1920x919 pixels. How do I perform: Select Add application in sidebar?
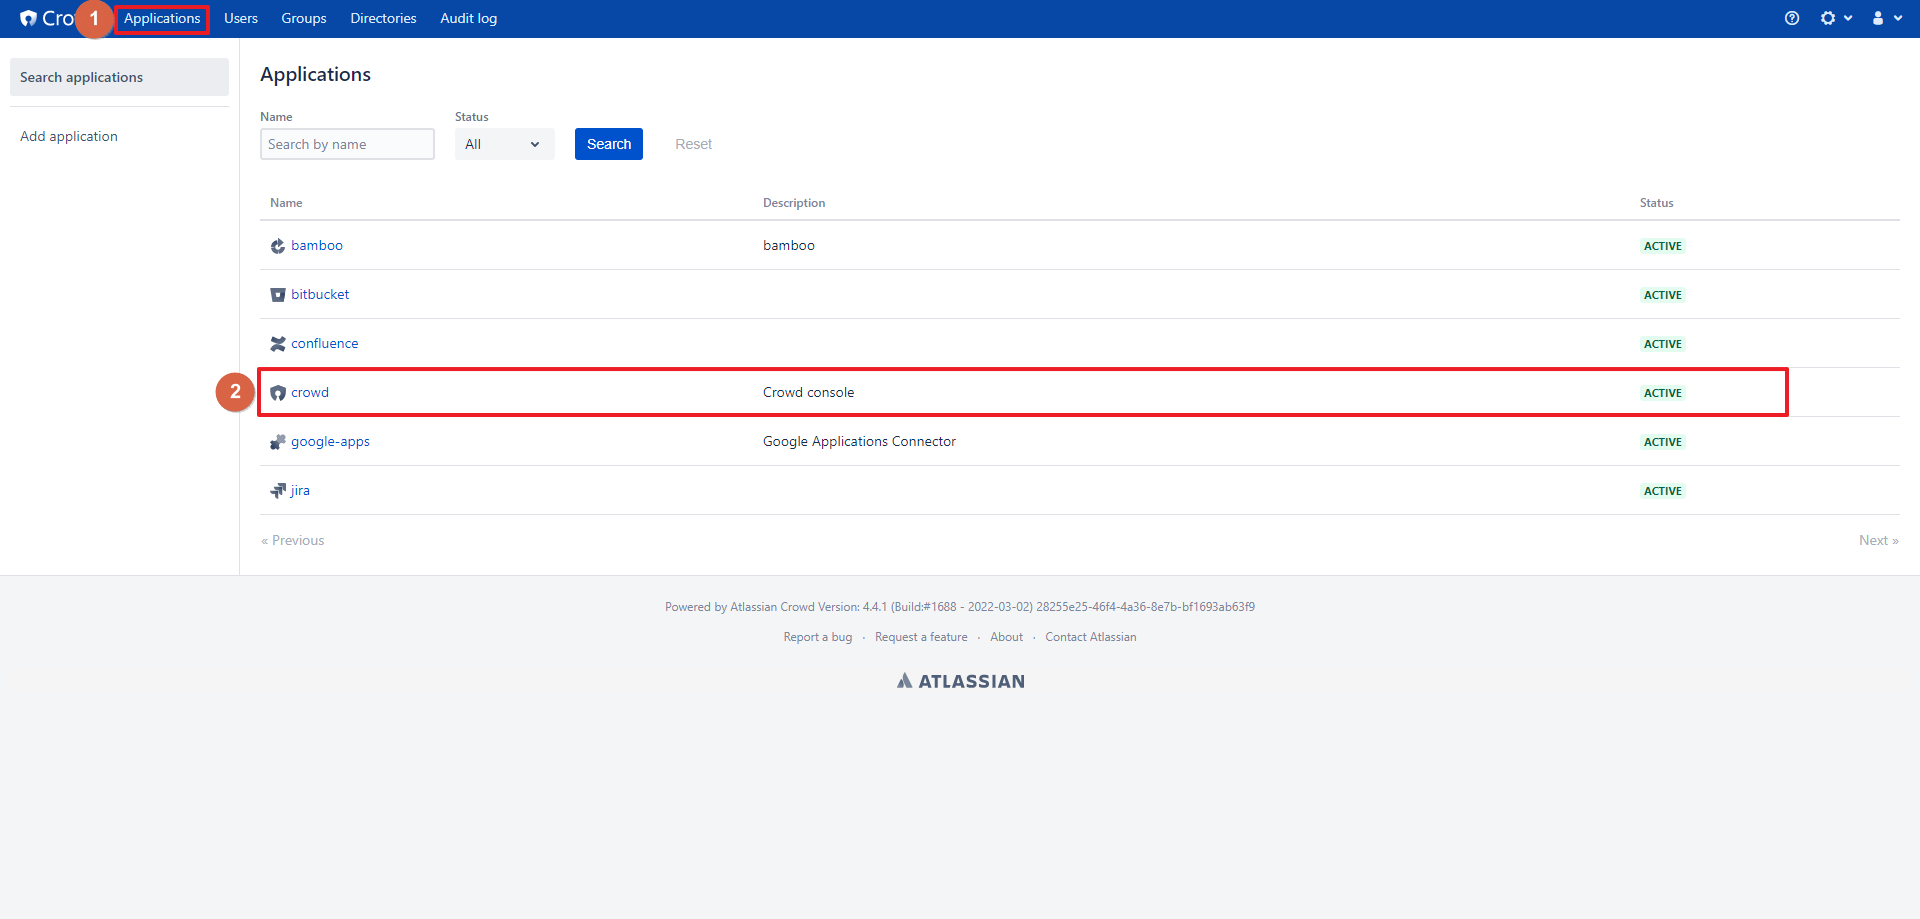click(x=69, y=136)
